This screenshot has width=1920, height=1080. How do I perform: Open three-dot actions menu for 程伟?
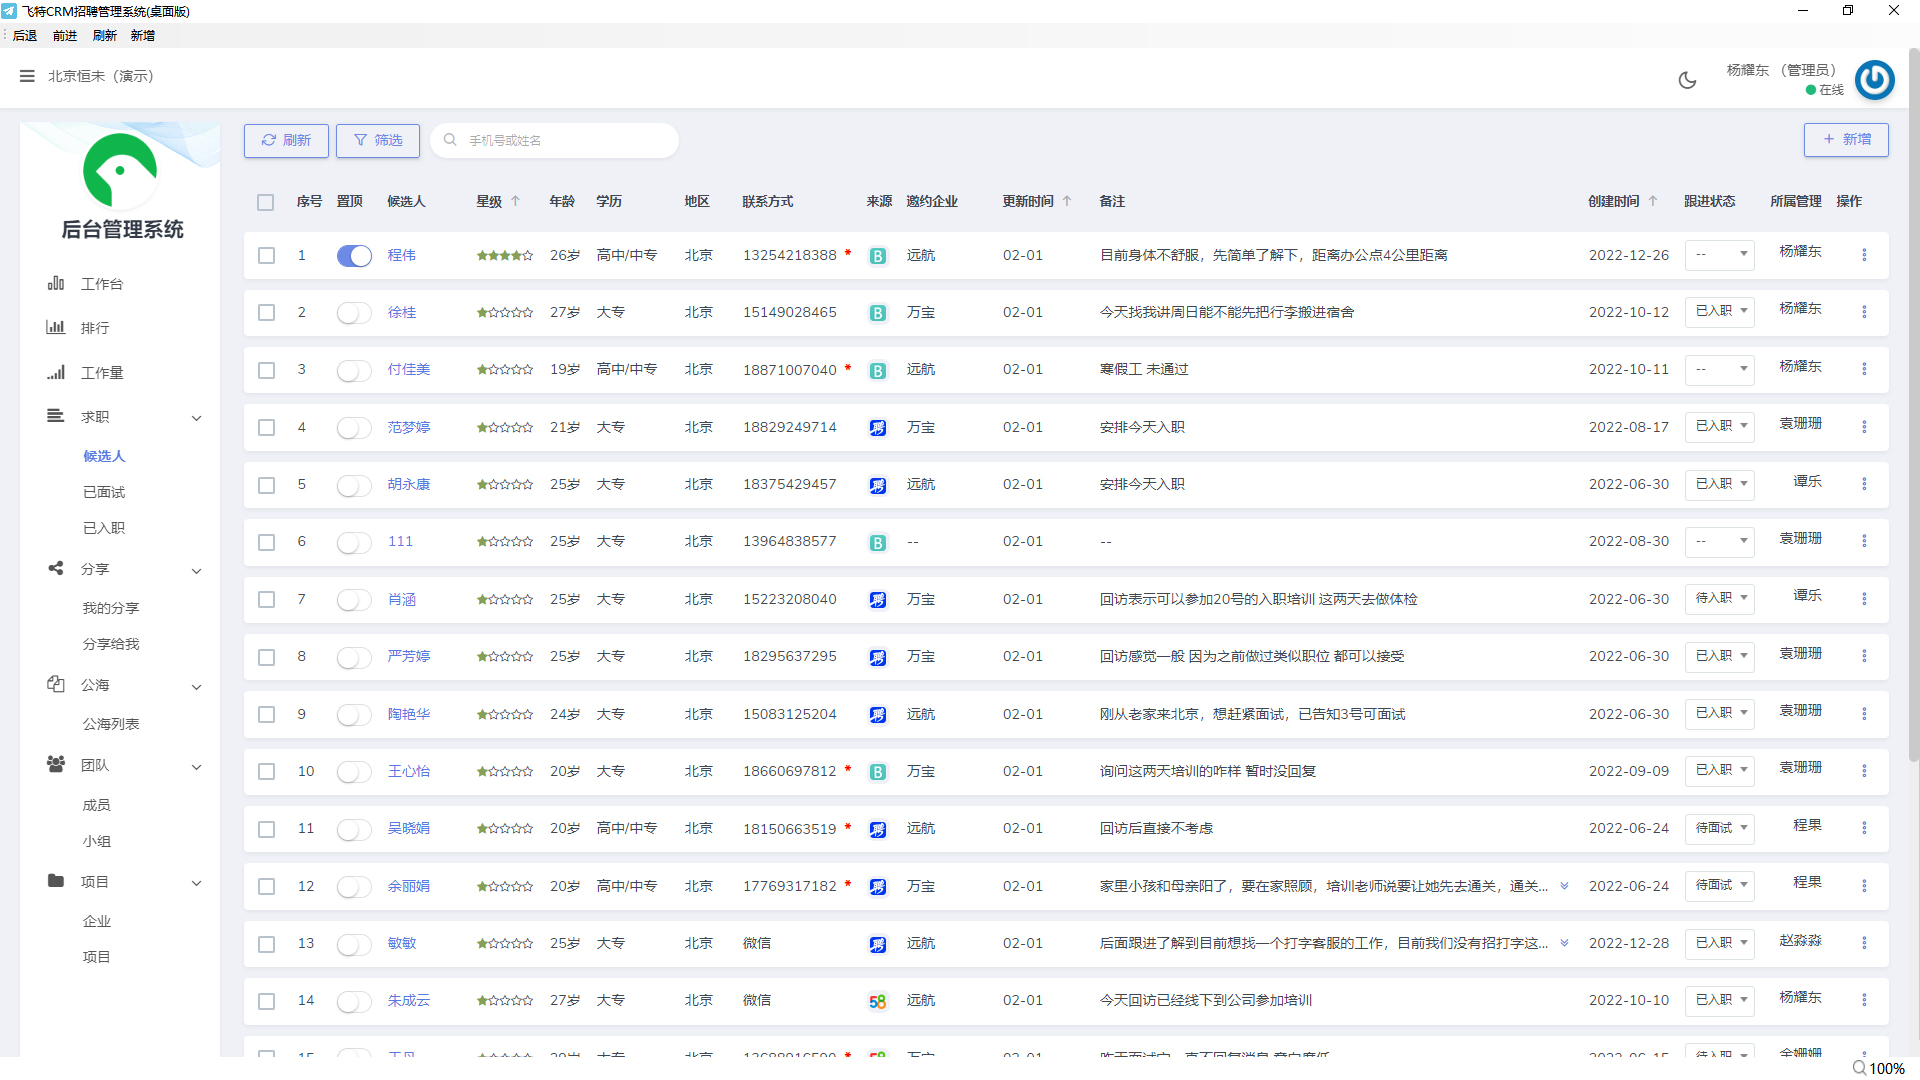click(1864, 255)
